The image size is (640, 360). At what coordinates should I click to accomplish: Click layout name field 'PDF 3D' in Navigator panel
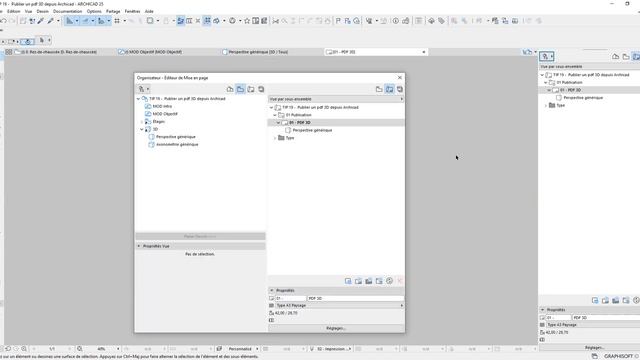[x=606, y=318]
